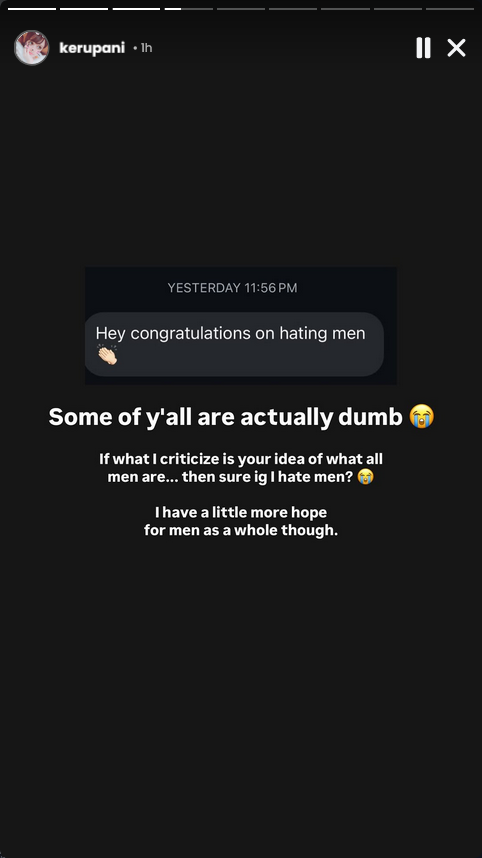482x858 pixels.
Task: Skip to the last story progress segment
Action: click(x=450, y=9)
